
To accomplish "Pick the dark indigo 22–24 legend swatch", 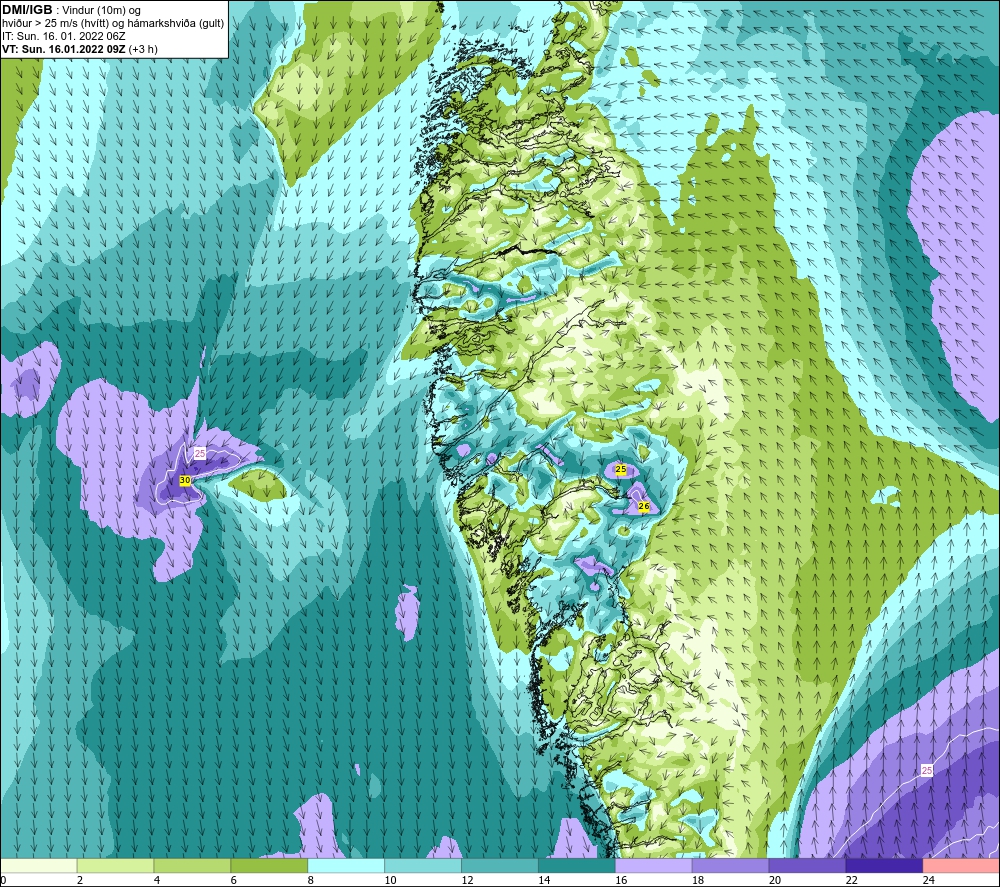I will tap(884, 865).
